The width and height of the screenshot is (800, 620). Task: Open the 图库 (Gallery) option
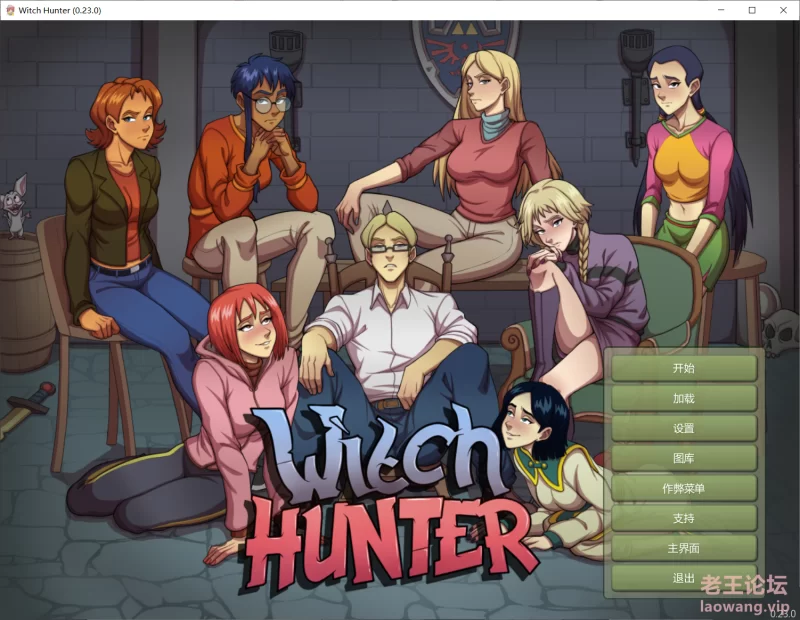(684, 458)
